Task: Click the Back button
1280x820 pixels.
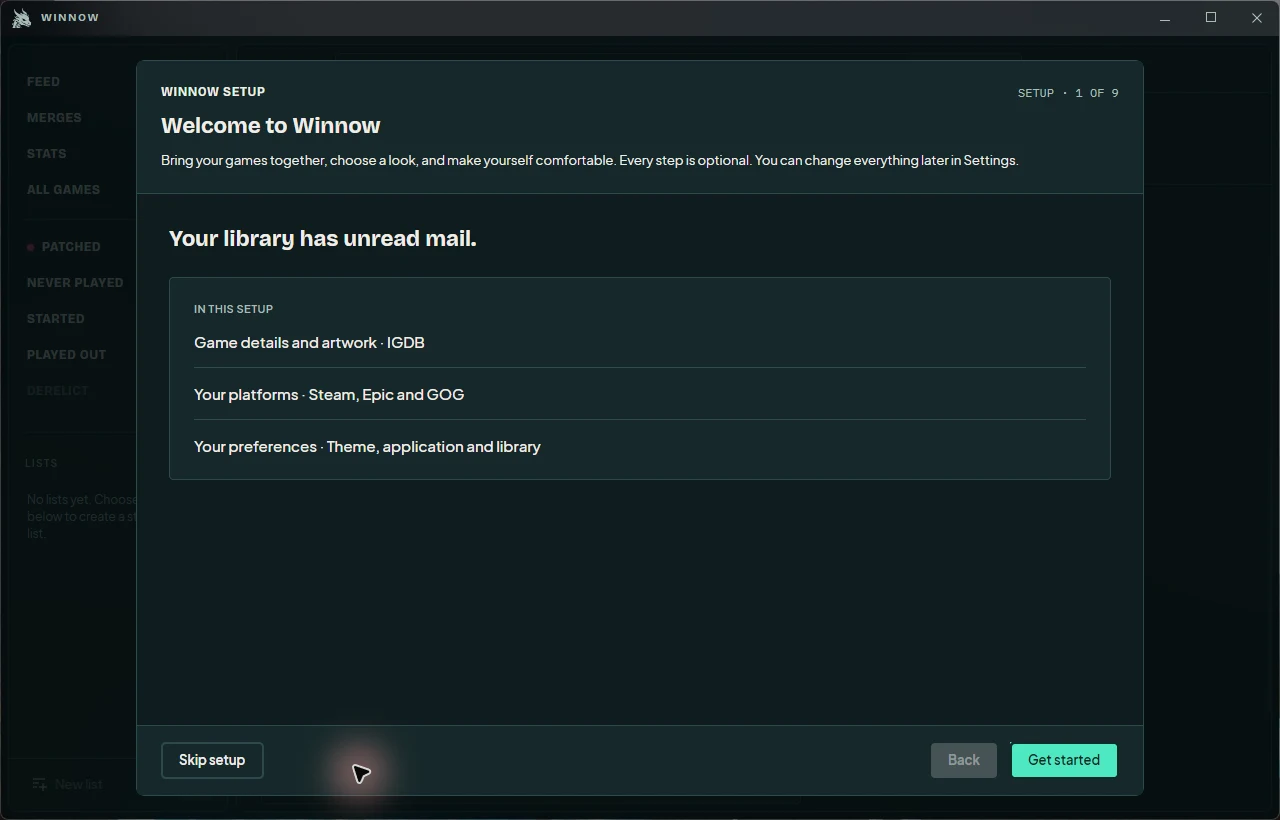Action: [x=964, y=760]
